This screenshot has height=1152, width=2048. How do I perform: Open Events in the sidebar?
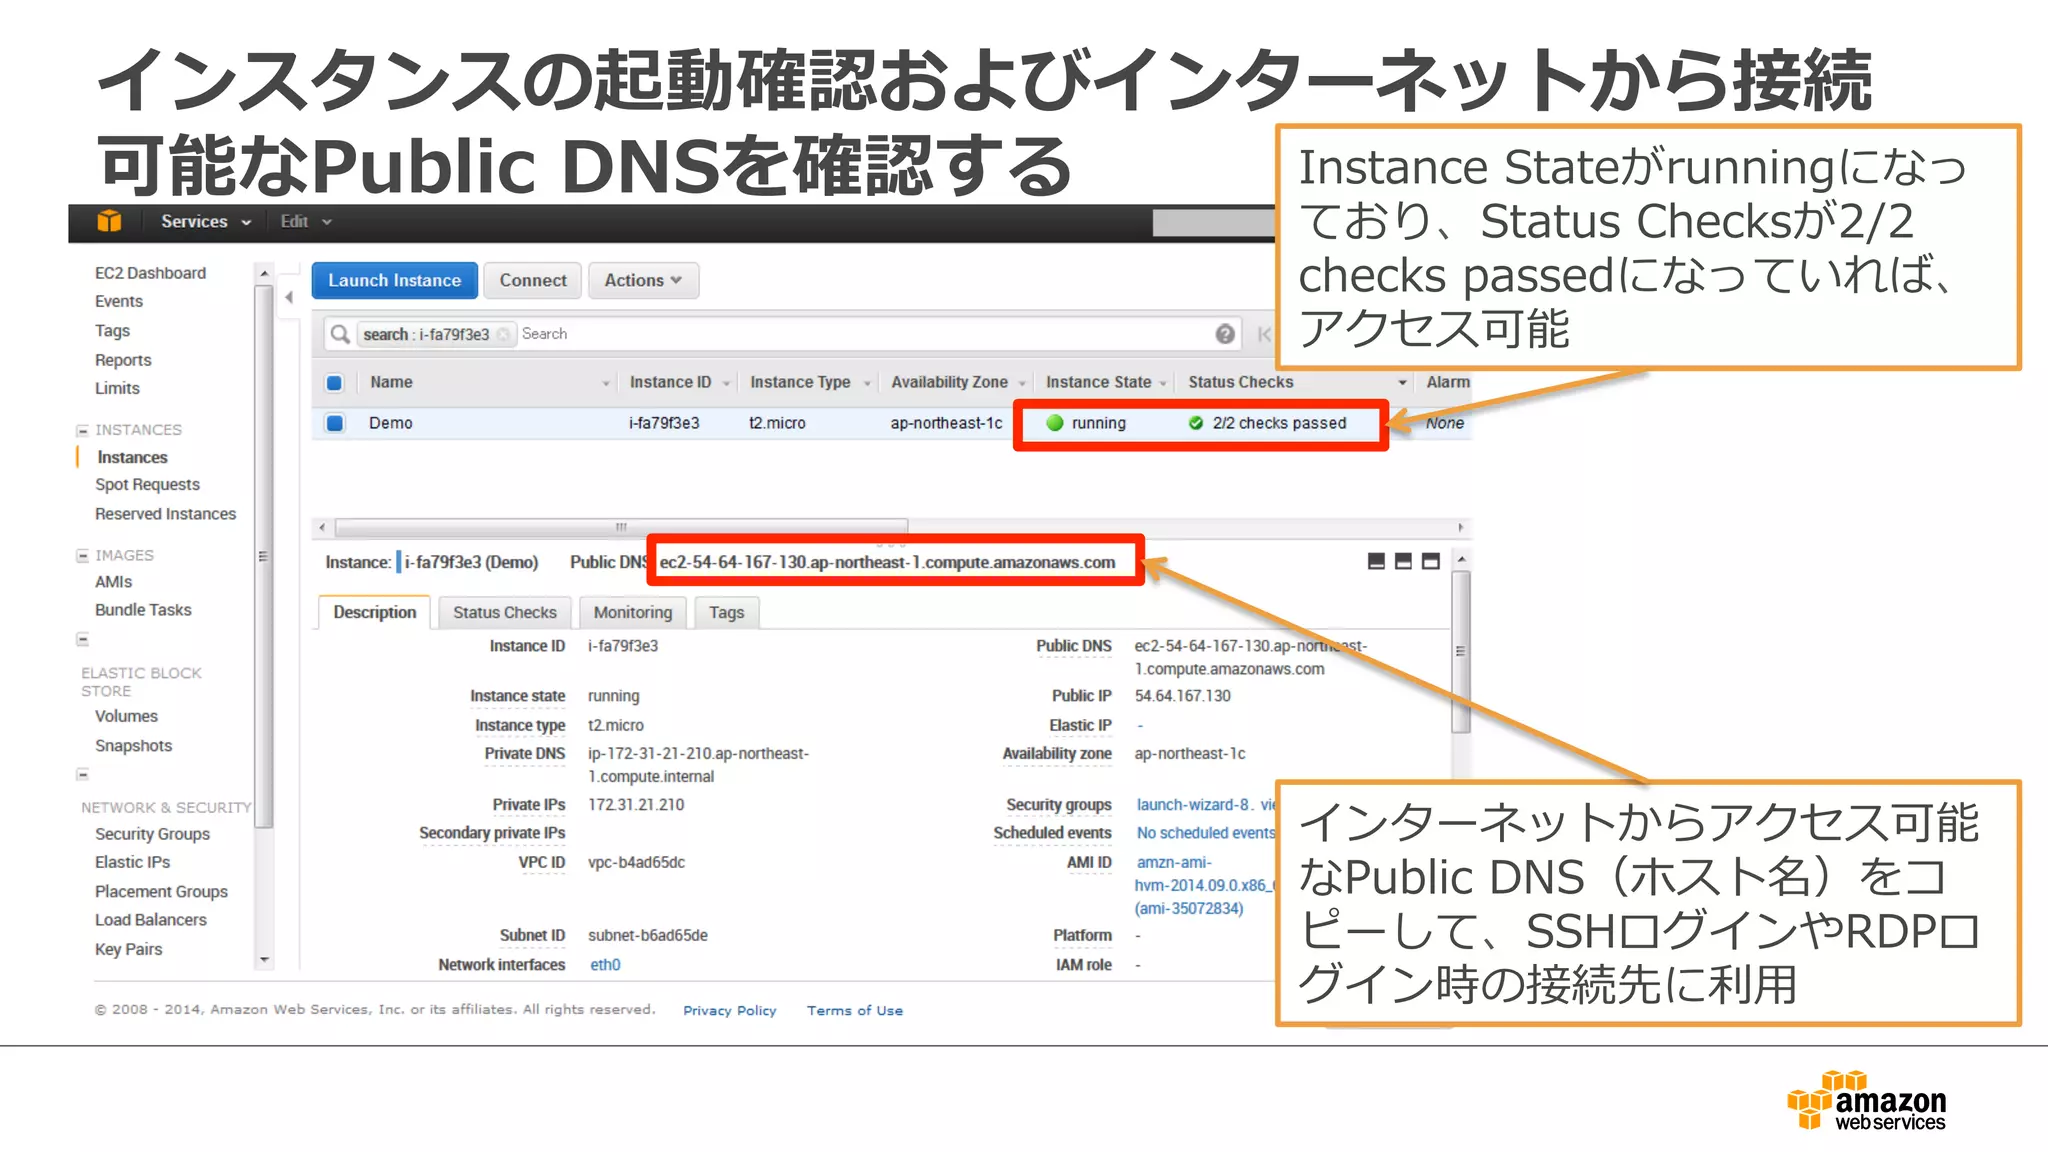(119, 301)
